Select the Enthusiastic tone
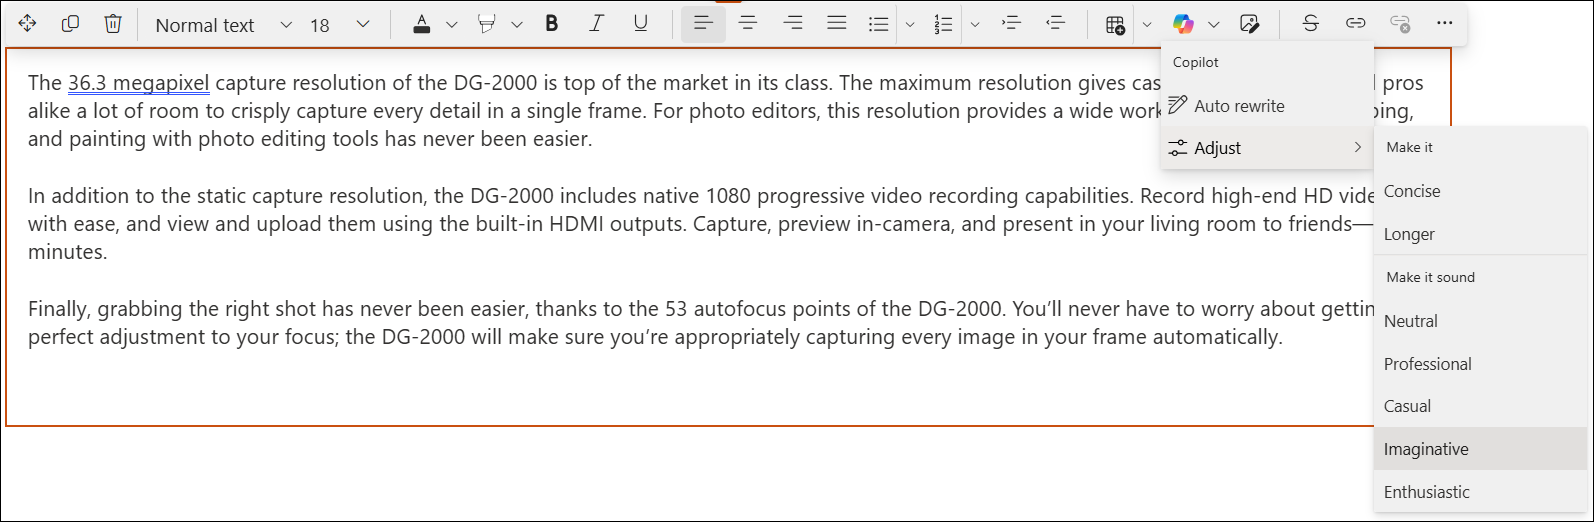This screenshot has height=522, width=1594. [1481, 492]
